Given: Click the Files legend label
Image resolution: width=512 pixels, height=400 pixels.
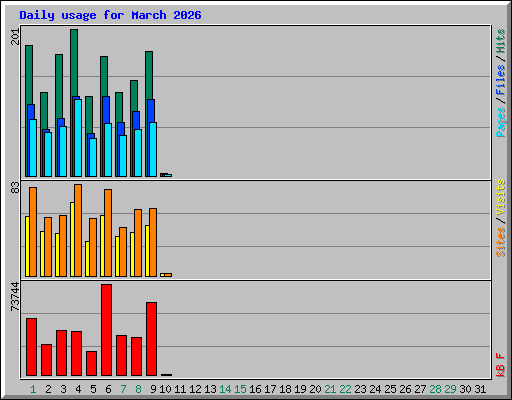Looking at the screenshot, I should point(500,80).
